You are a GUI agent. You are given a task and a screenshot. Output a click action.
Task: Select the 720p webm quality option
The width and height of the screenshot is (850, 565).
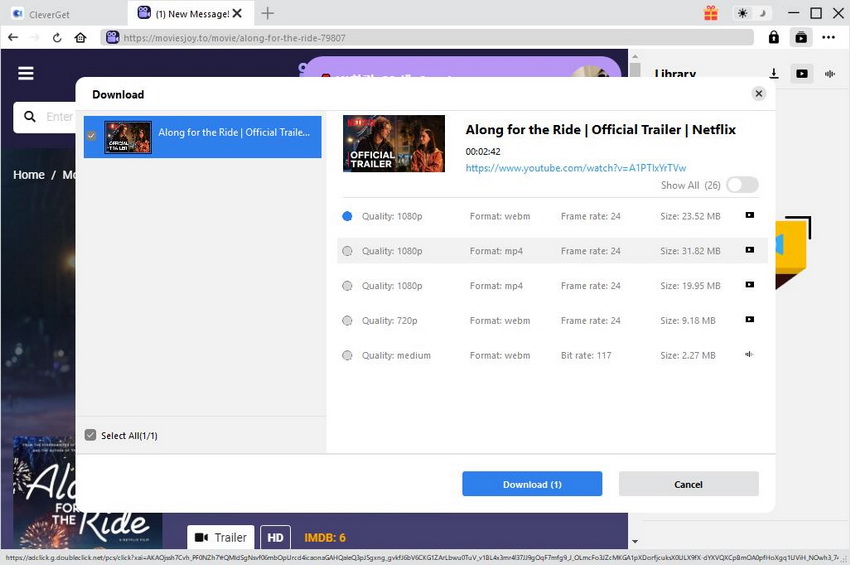tap(347, 321)
